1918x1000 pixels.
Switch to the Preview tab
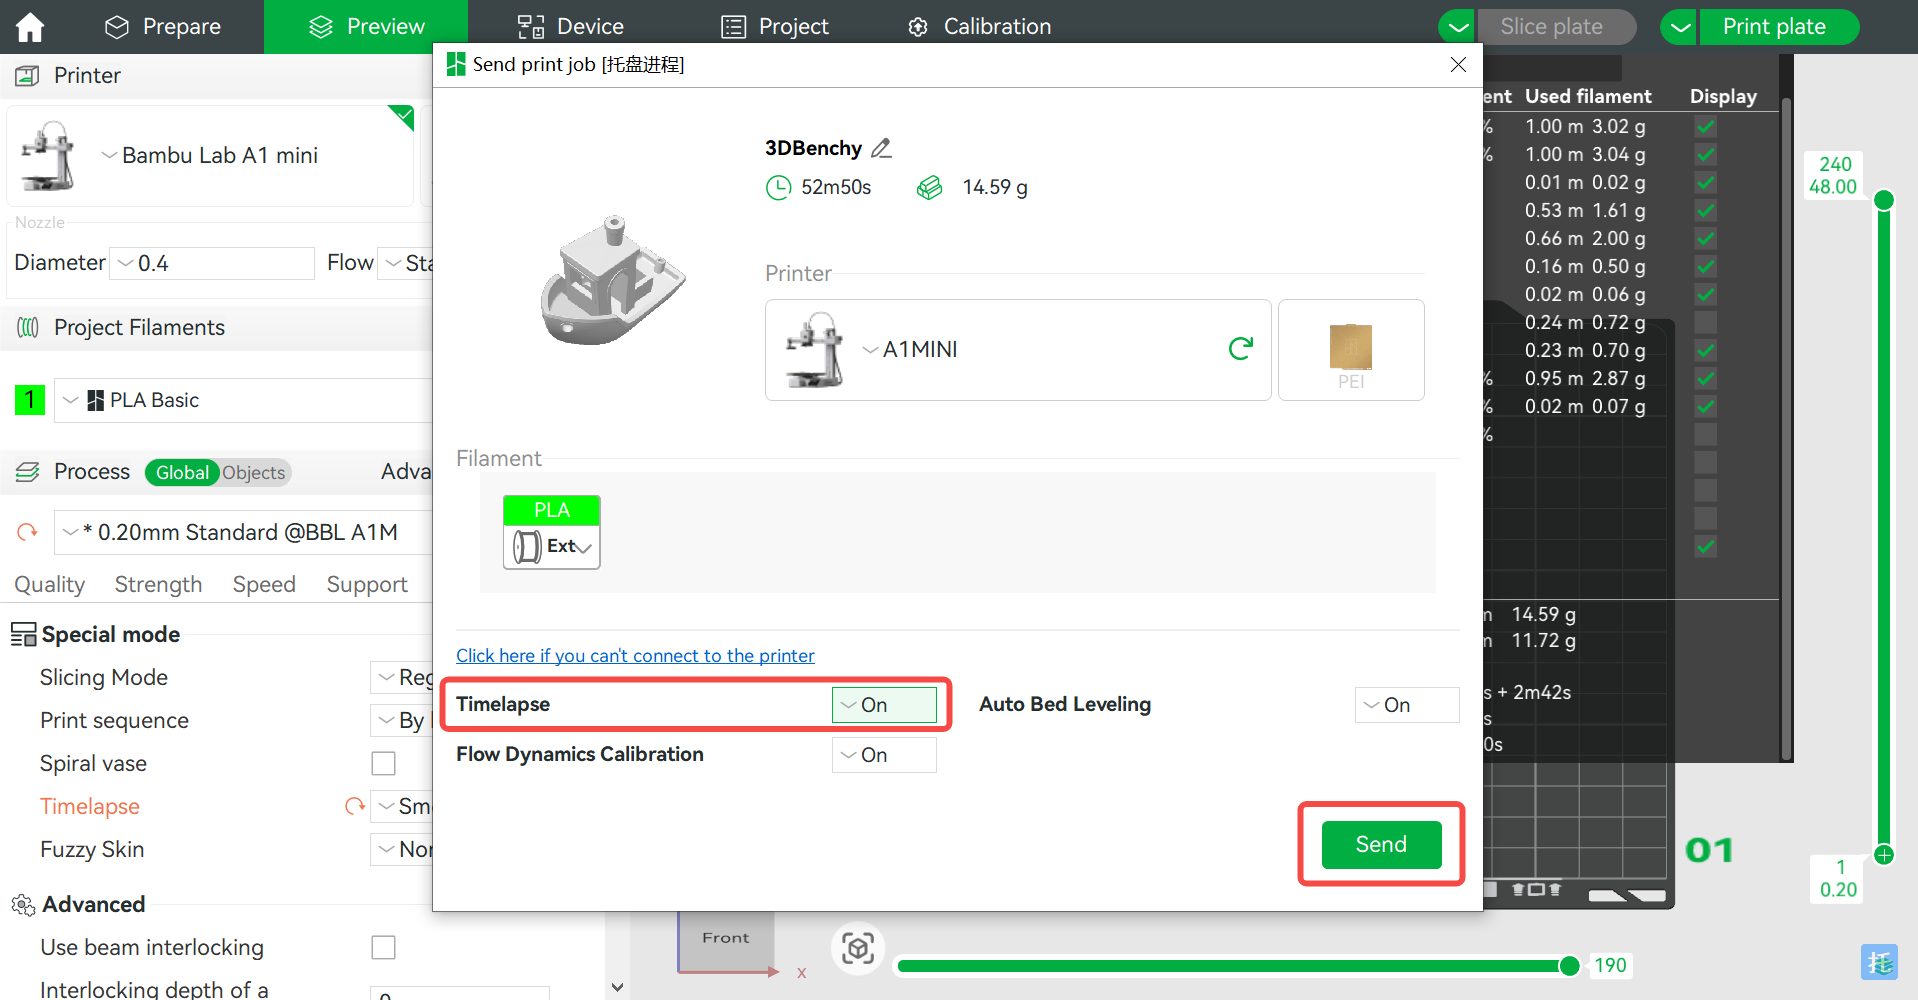[366, 27]
